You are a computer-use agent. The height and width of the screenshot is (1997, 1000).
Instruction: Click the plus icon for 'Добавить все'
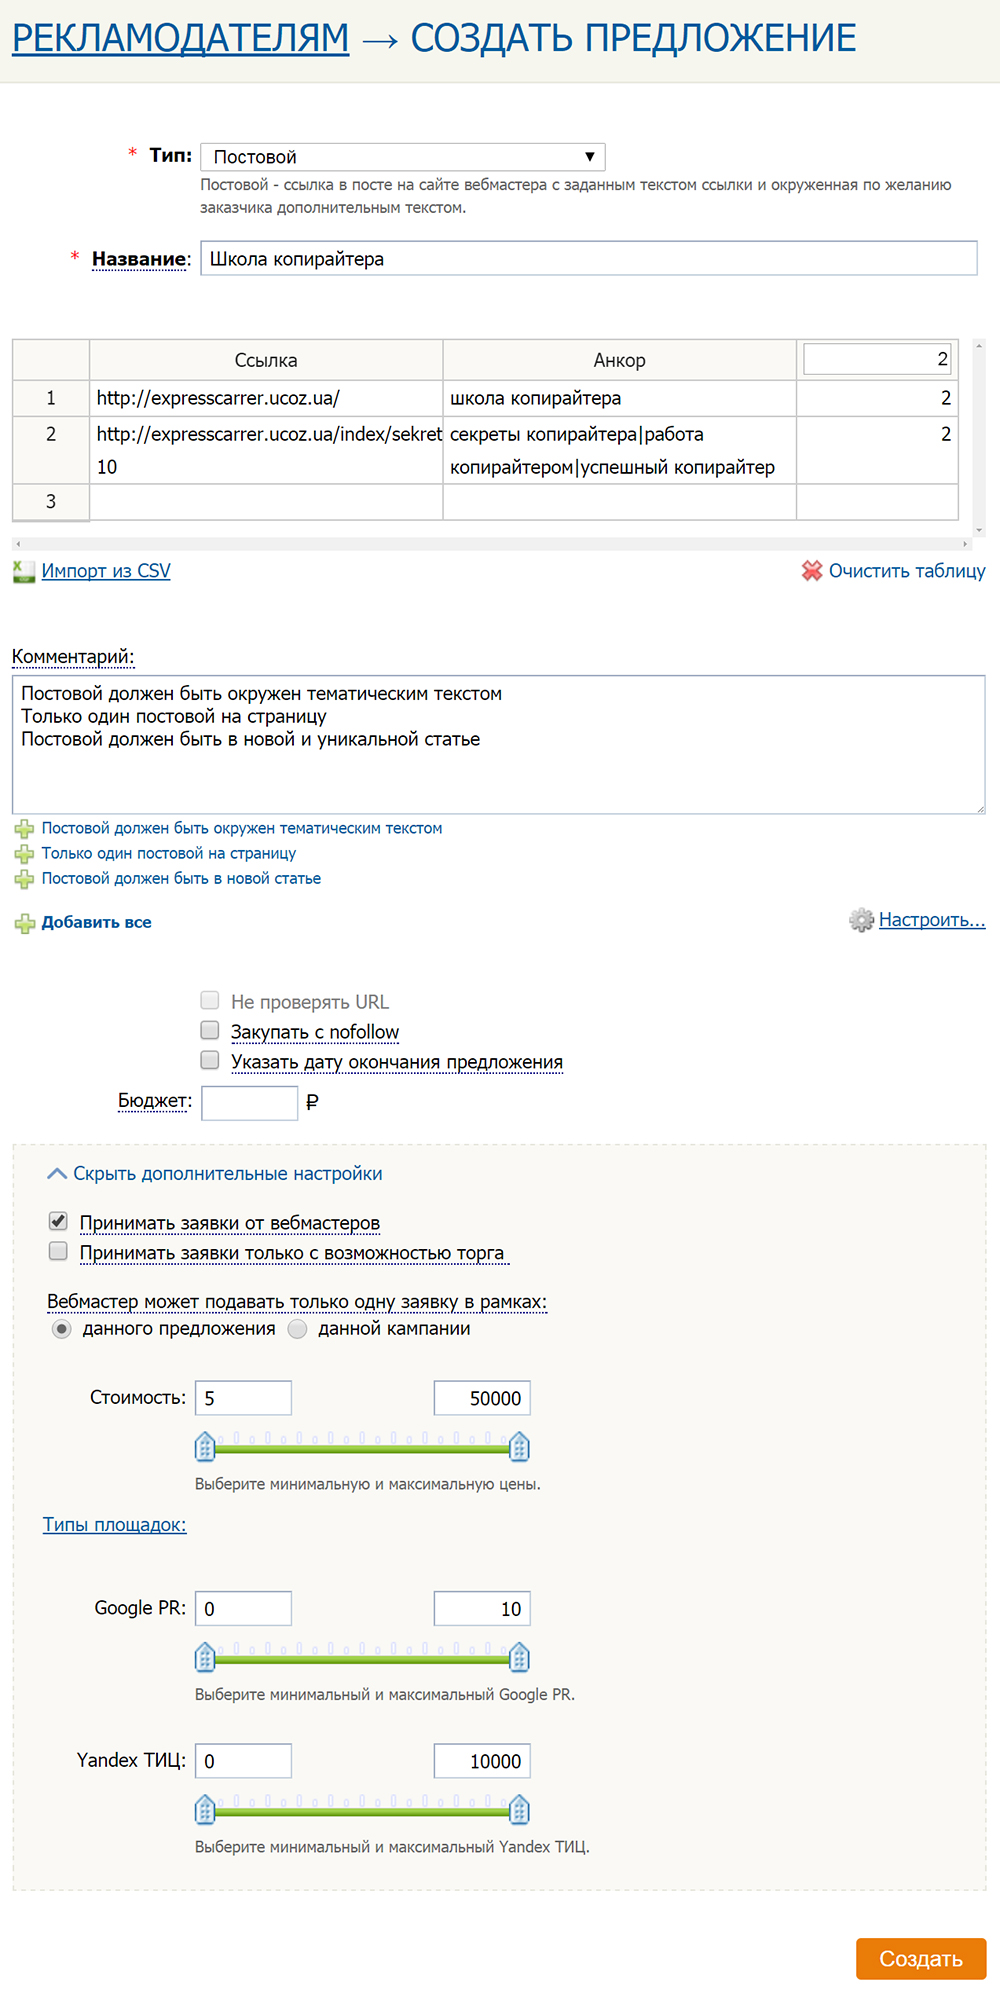24,923
